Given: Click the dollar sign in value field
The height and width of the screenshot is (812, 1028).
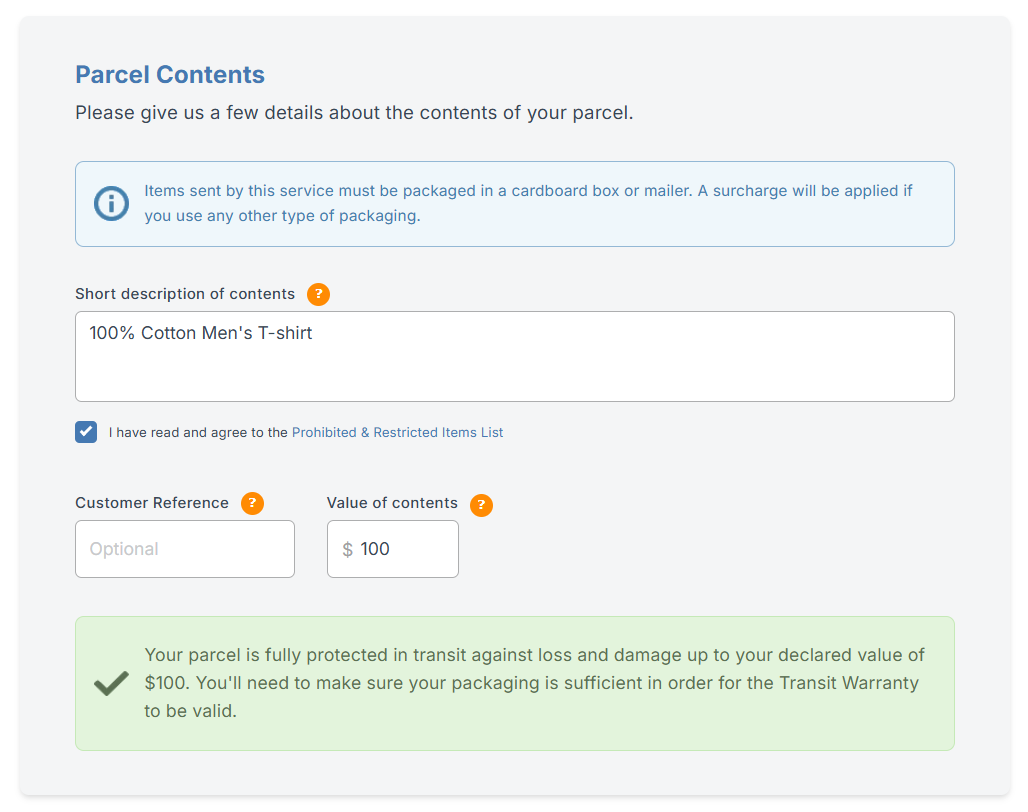Looking at the screenshot, I should click(347, 549).
